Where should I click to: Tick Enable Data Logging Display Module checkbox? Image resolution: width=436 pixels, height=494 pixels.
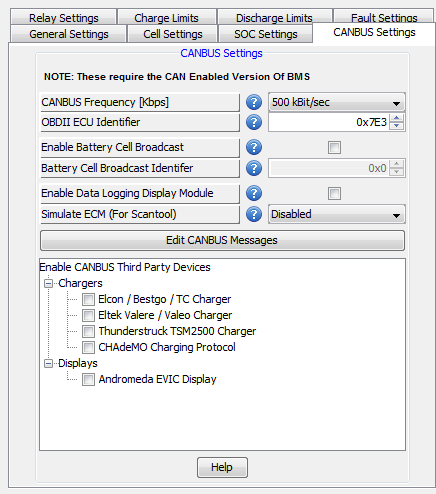pos(334,193)
